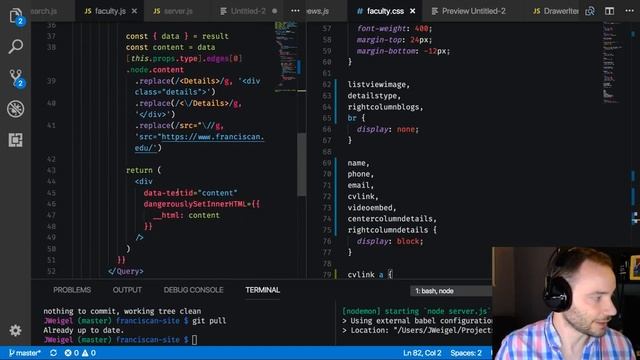The image size is (640, 360).
Task: Open the Source Control view
Action: [x=16, y=78]
